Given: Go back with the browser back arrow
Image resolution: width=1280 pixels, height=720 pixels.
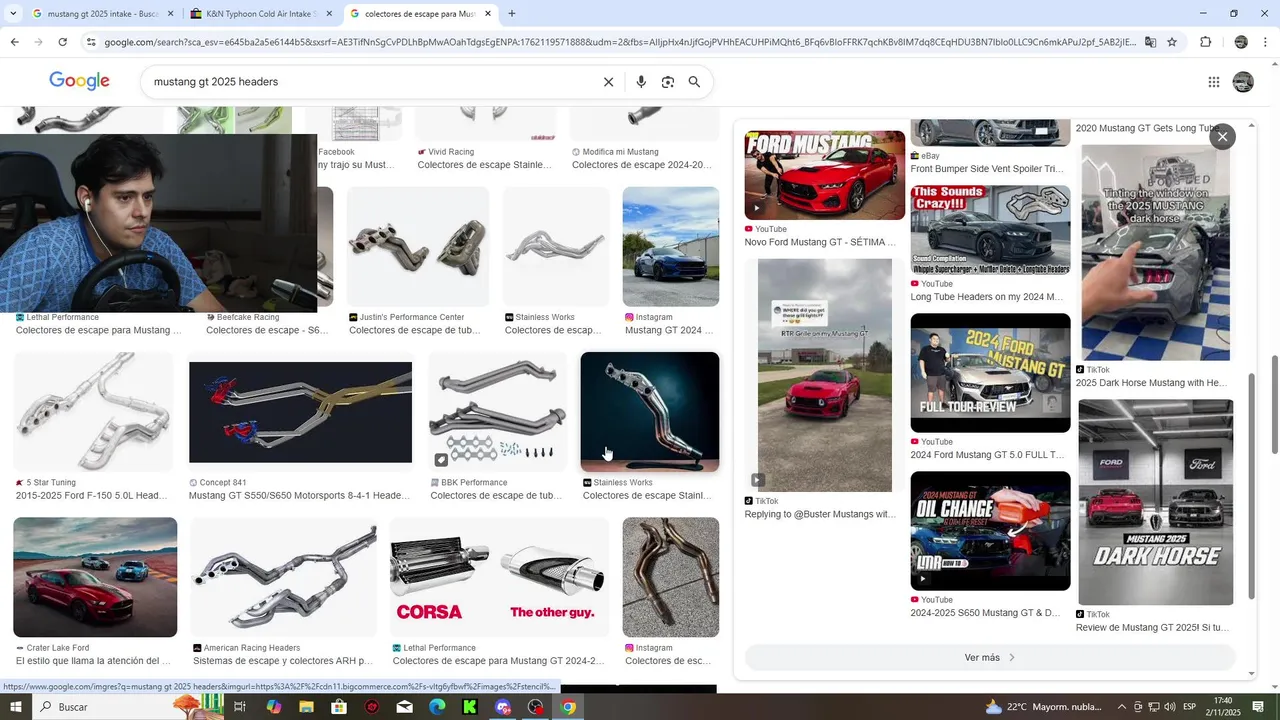Looking at the screenshot, I should (x=14, y=42).
